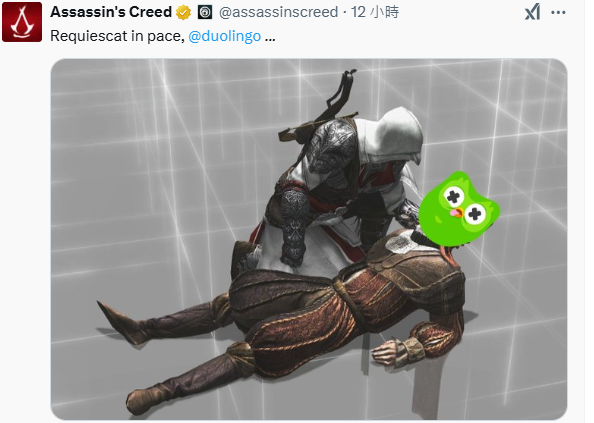Click the "Requiescat in pace" tweet text
This screenshot has height=423, width=594.
click(x=117, y=36)
